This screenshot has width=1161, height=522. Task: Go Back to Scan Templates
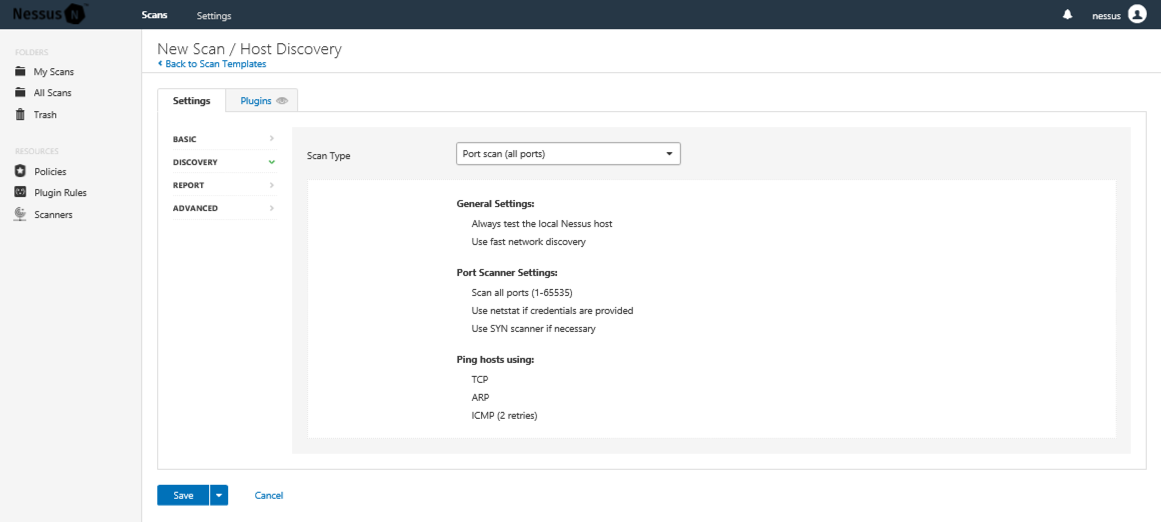click(214, 64)
